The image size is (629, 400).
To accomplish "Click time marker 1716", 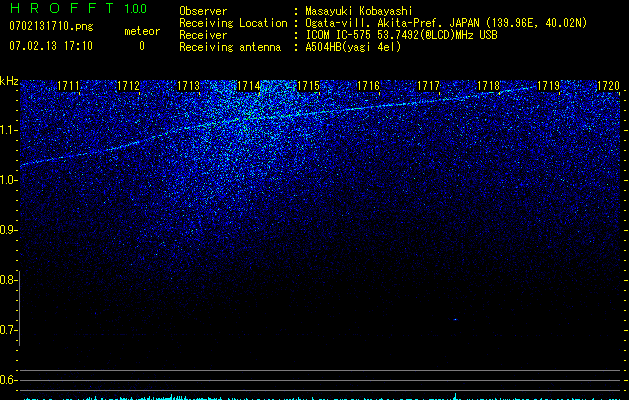I will click(x=368, y=86).
